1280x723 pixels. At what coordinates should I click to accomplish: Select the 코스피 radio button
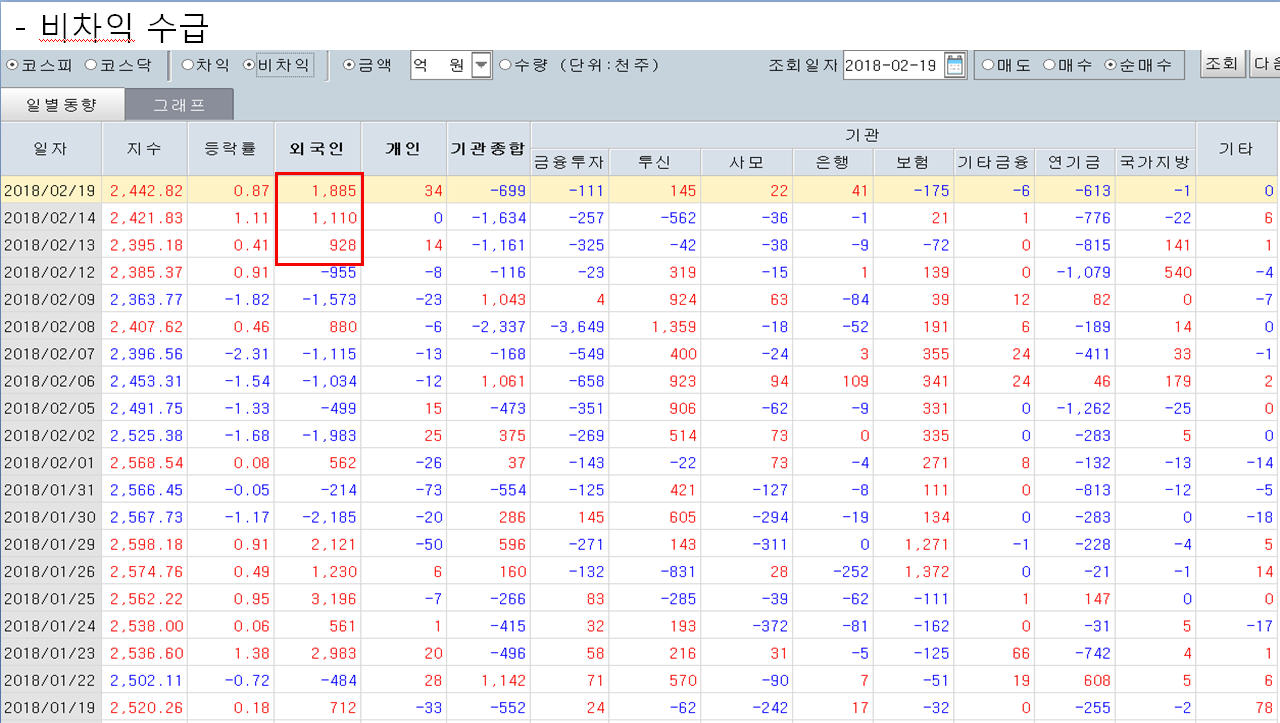(x=13, y=65)
